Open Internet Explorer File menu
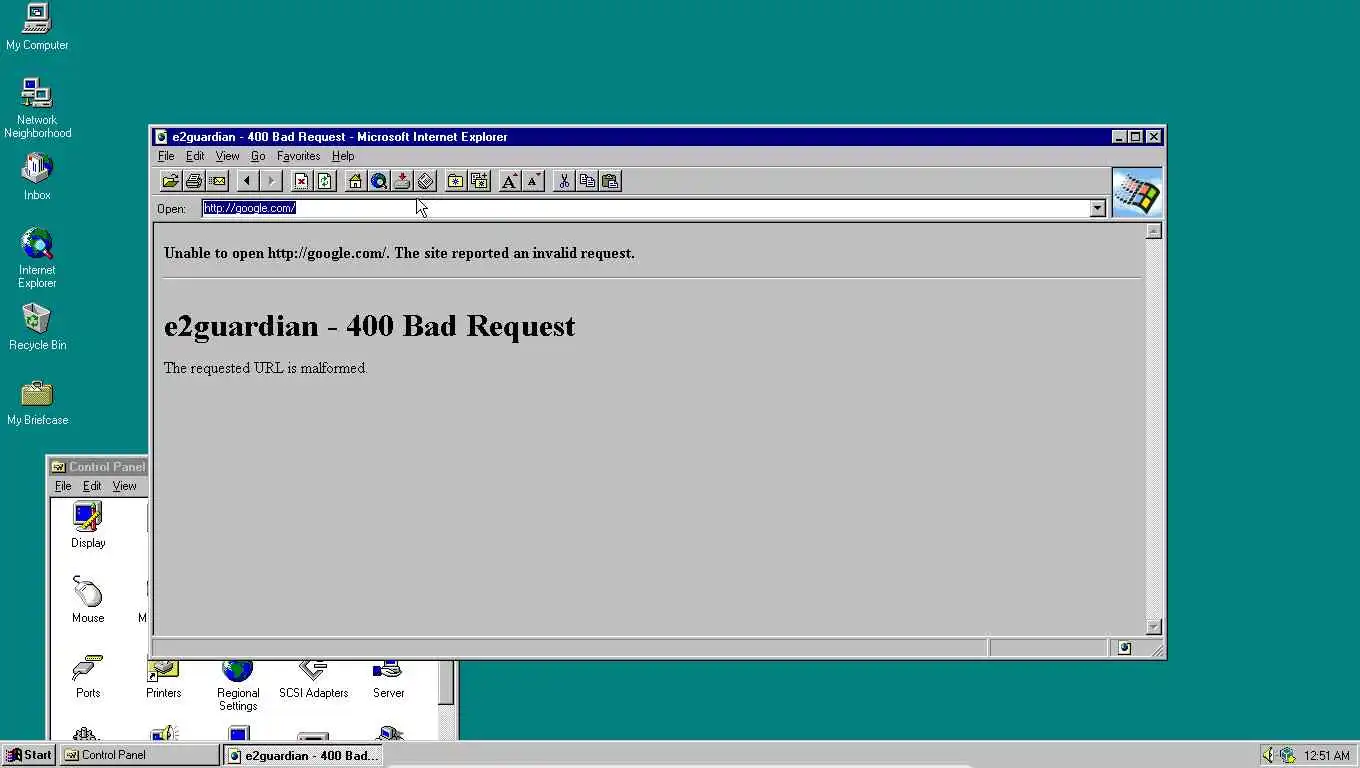 tap(166, 156)
